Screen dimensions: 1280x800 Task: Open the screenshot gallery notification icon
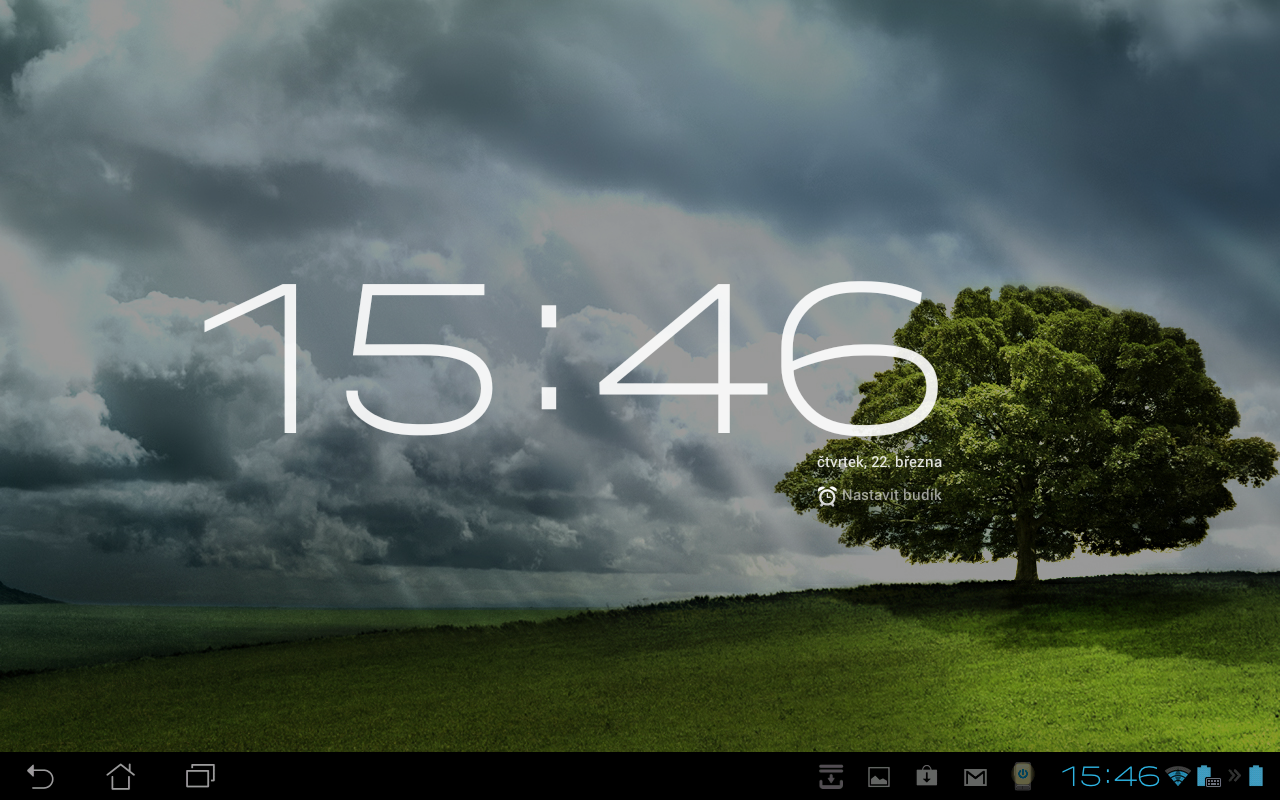[x=876, y=776]
